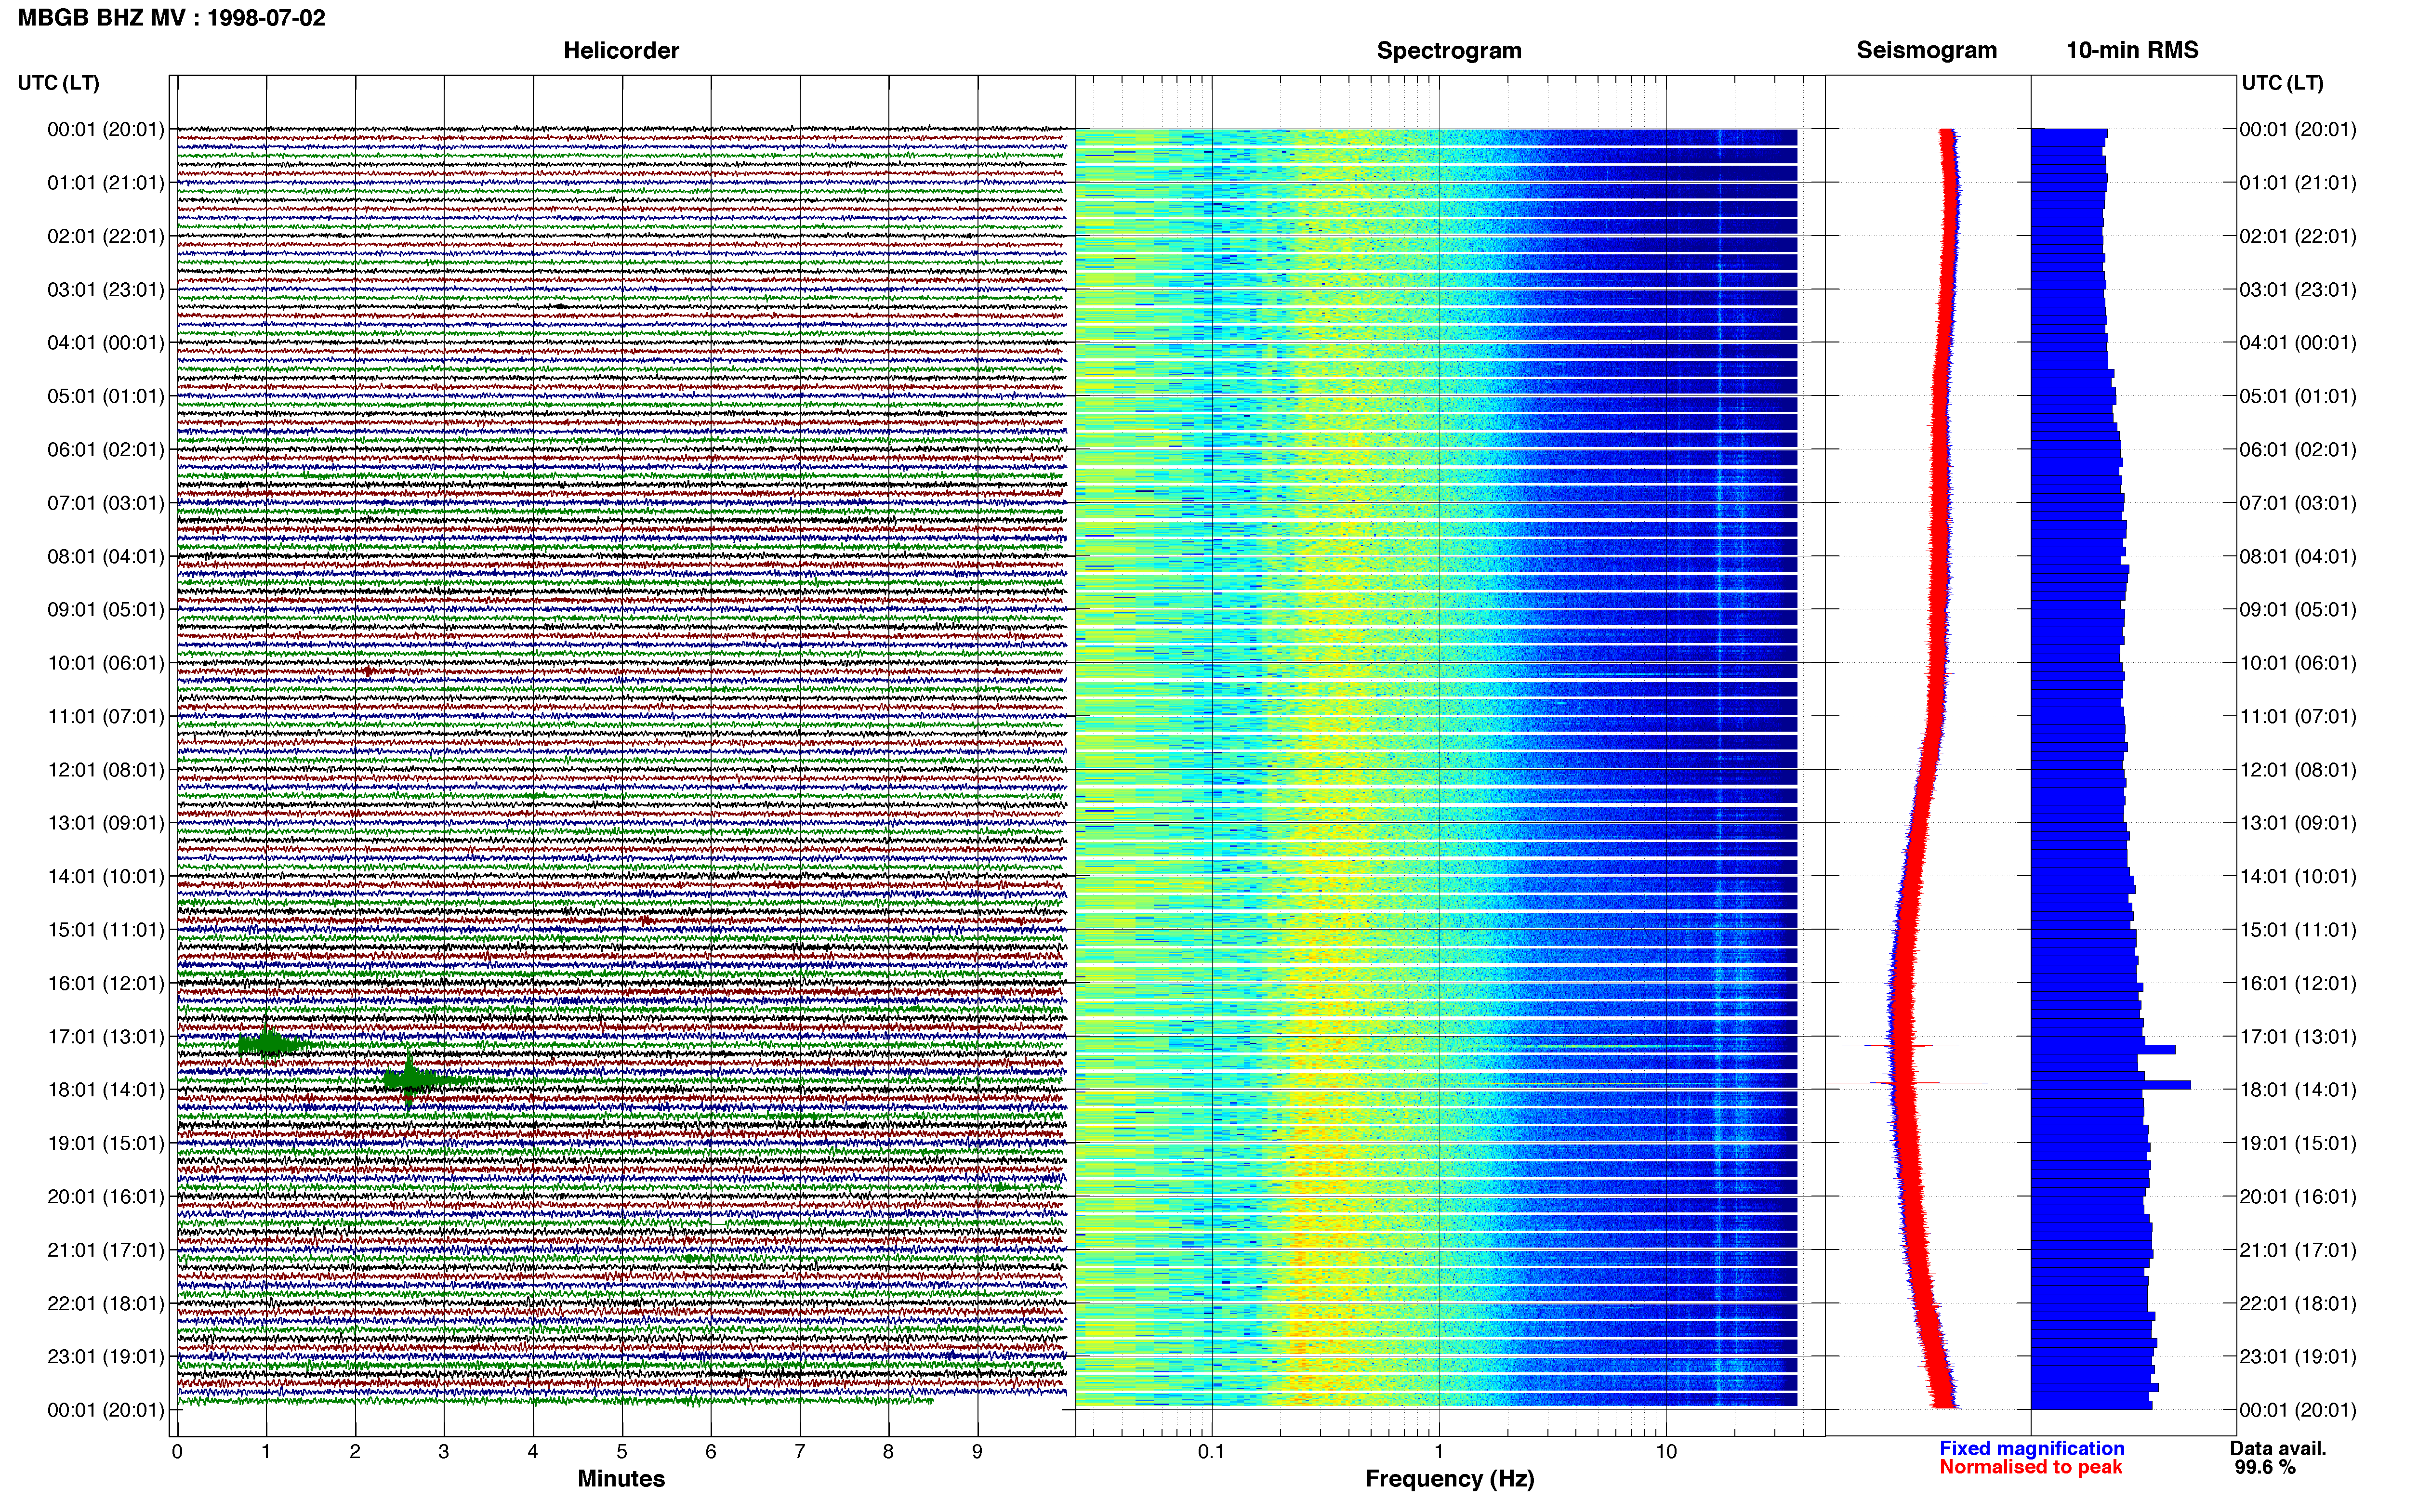Select the Spectrogram panel heading
The height and width of the screenshot is (1512, 2418).
point(1449,51)
